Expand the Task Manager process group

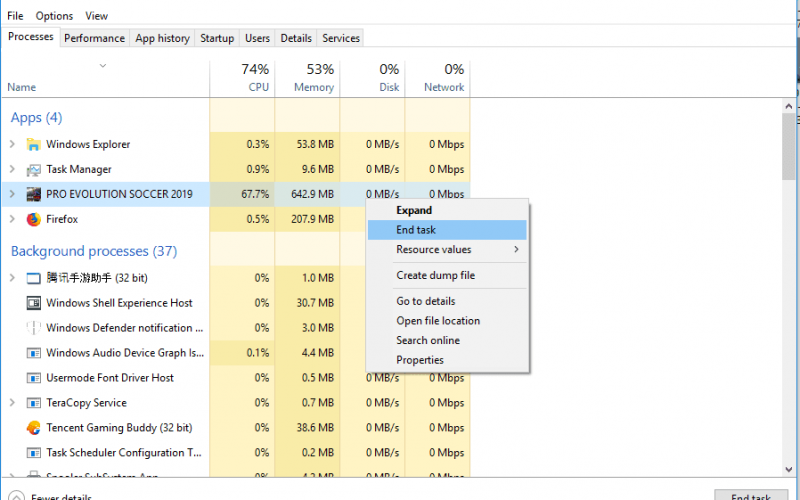coord(12,169)
